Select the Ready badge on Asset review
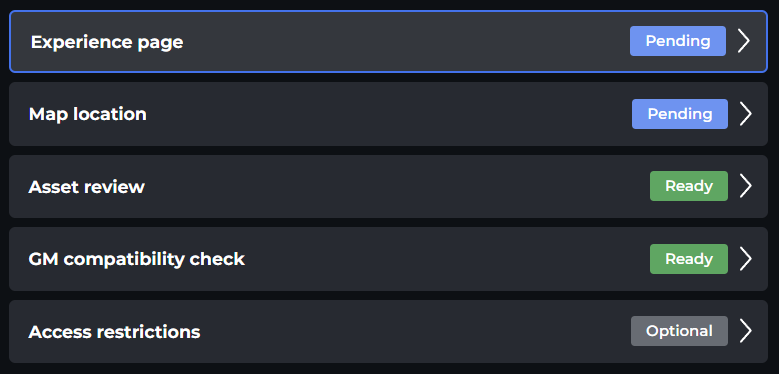 pyautogui.click(x=689, y=186)
